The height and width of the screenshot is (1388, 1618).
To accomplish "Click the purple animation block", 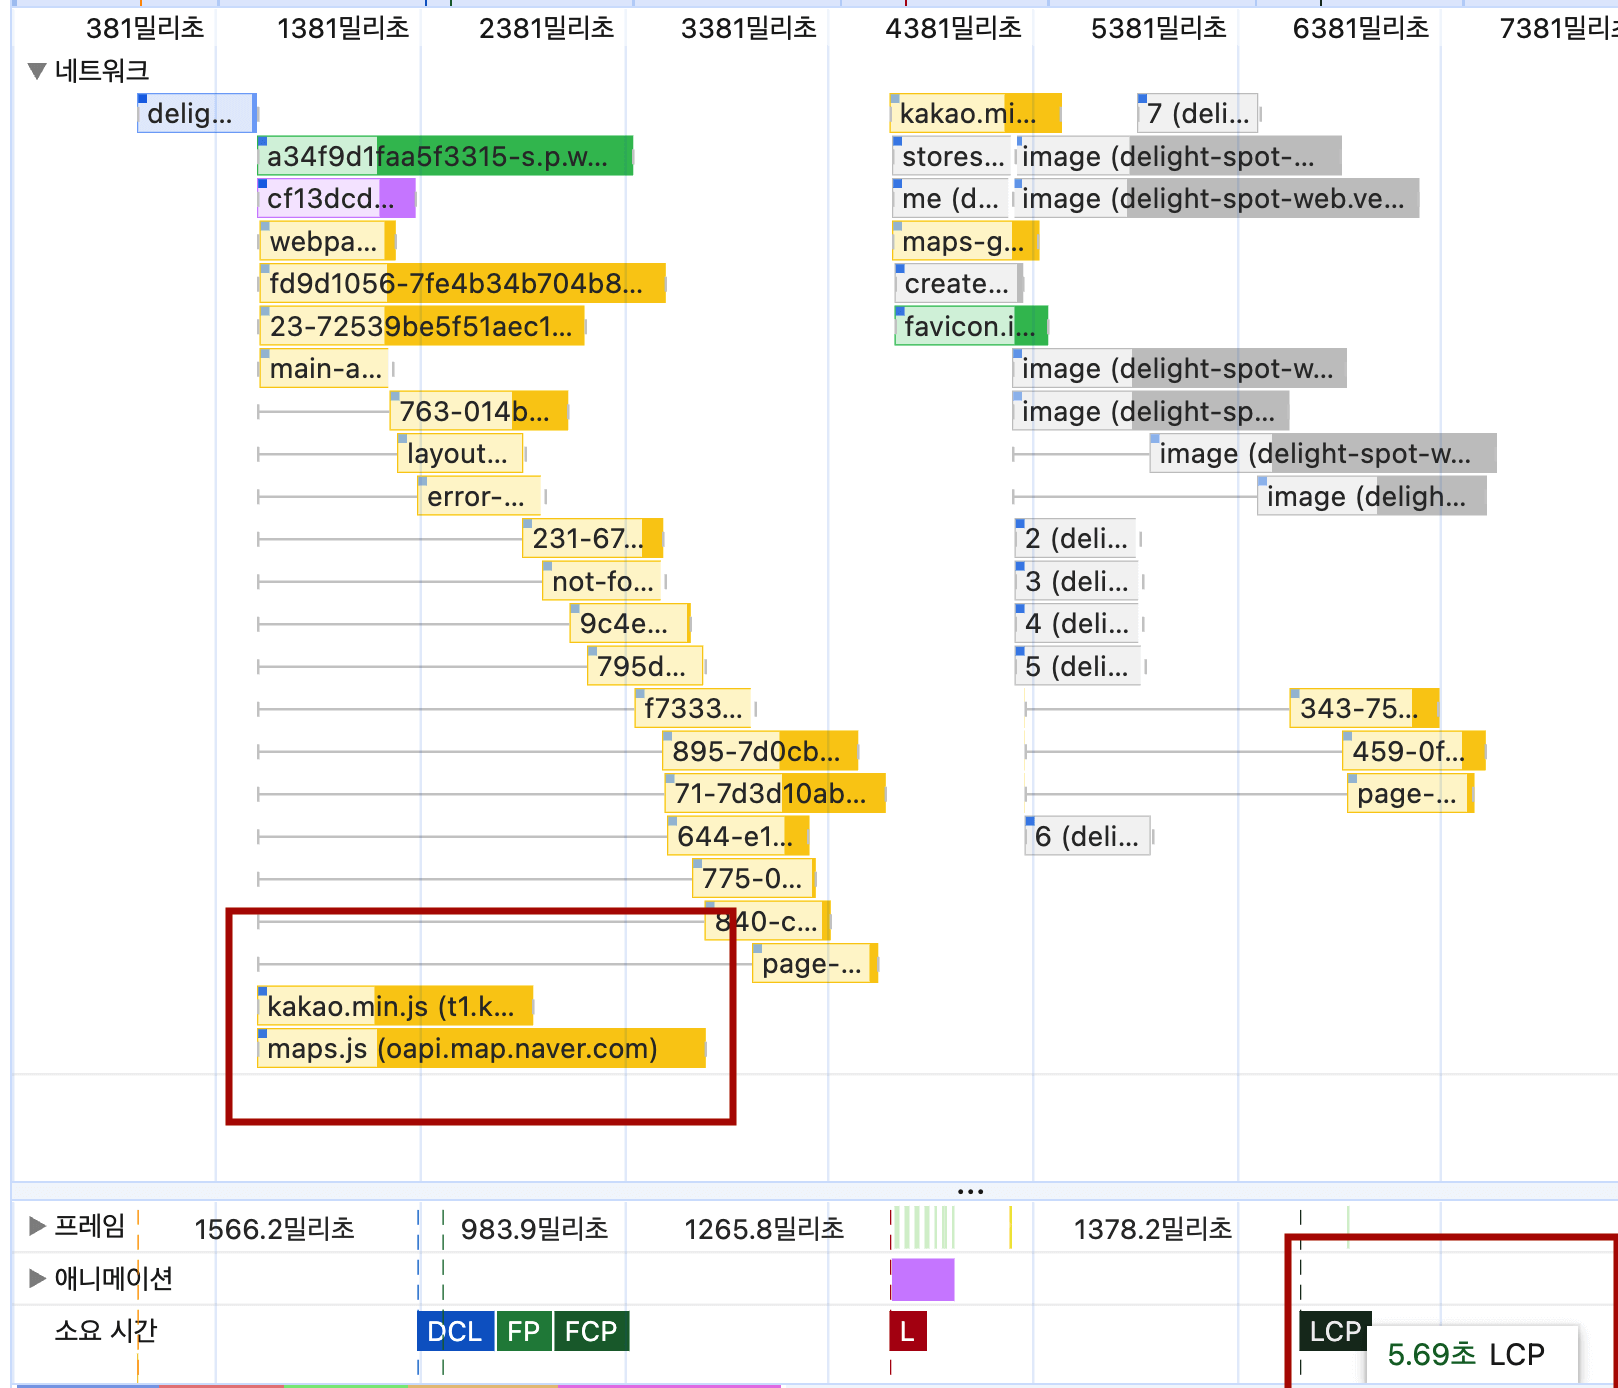I will click(x=922, y=1279).
